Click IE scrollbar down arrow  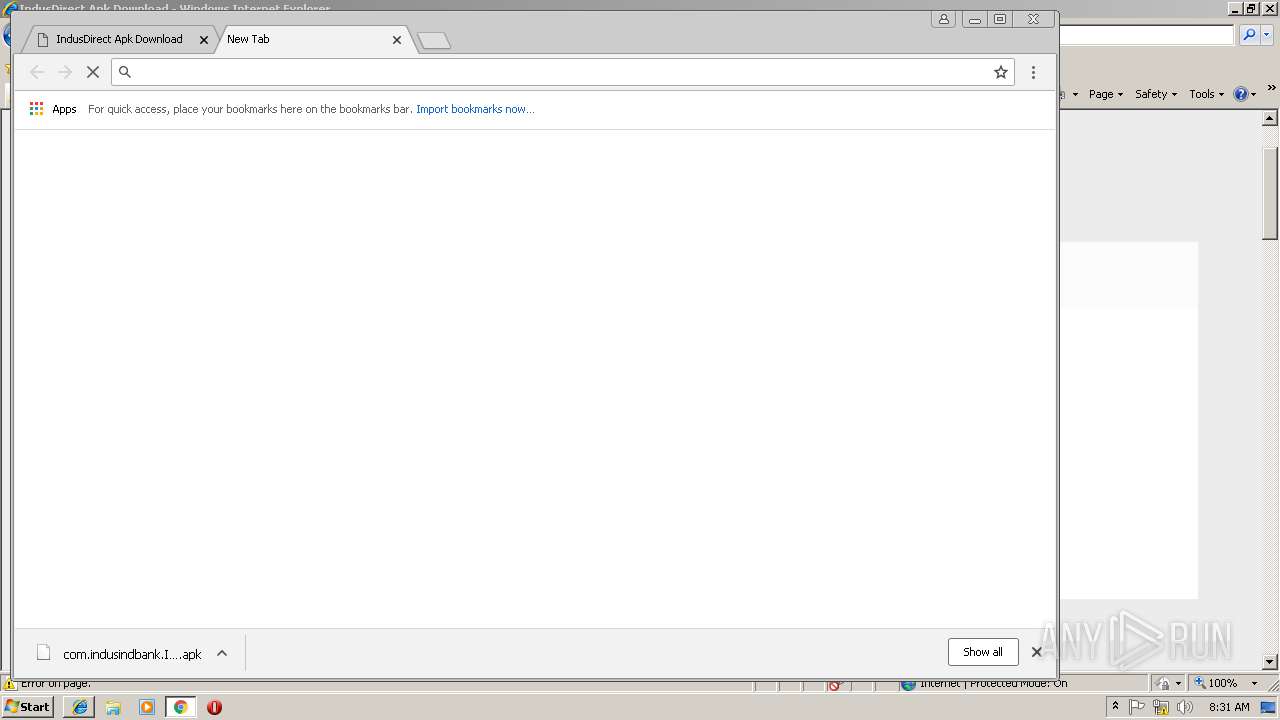1270,662
